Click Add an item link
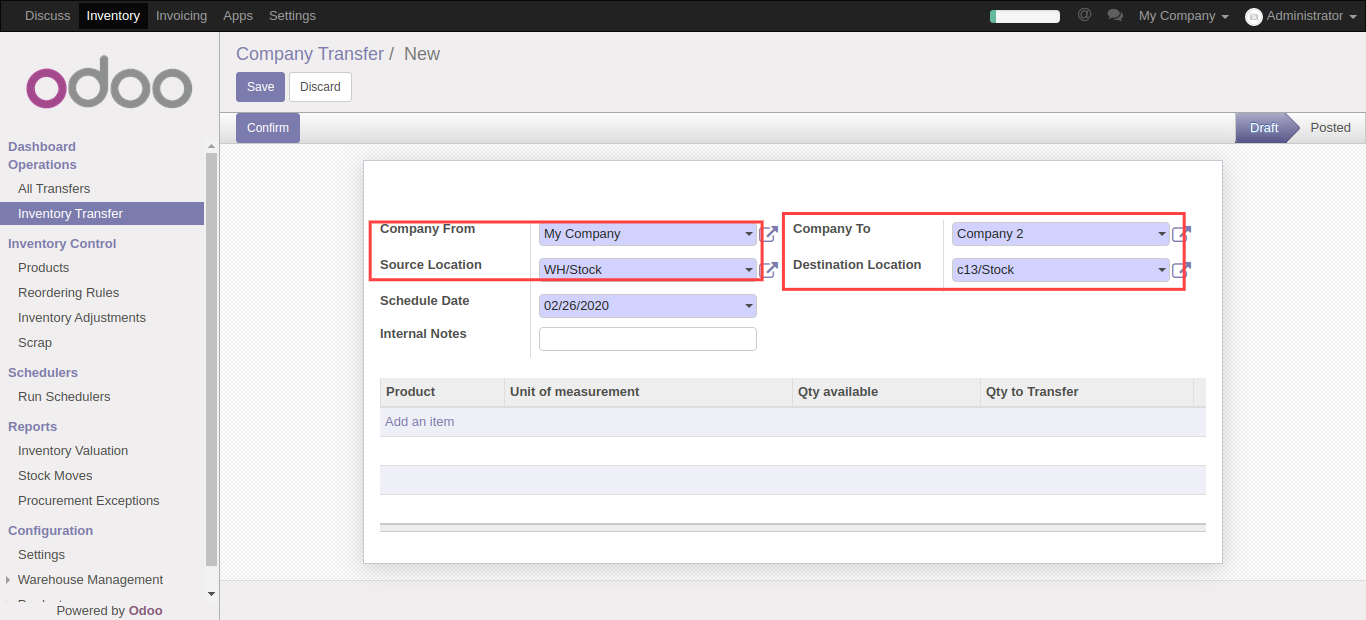This screenshot has height=620, width=1366. [420, 422]
